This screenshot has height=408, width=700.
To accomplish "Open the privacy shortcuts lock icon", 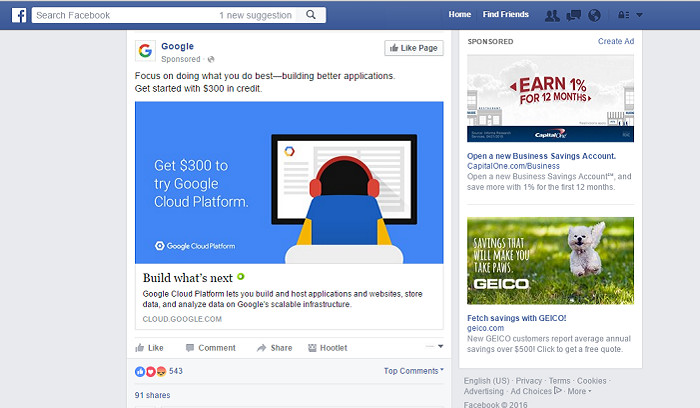I will point(624,15).
